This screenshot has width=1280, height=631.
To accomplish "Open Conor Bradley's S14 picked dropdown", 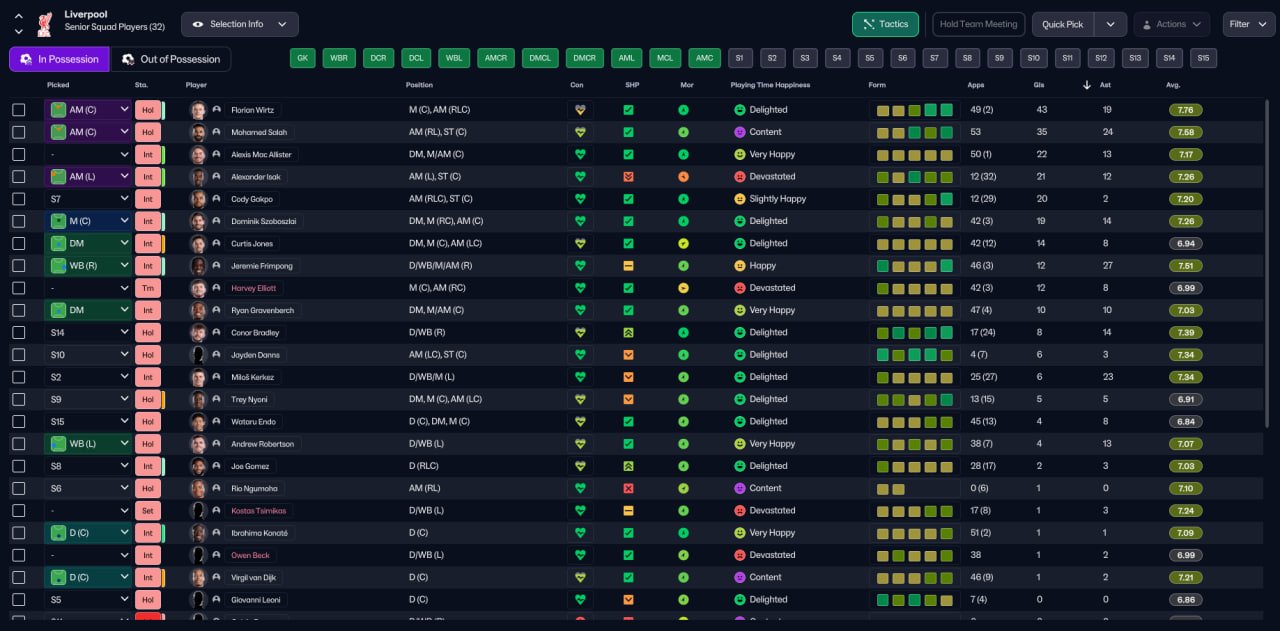I will (x=88, y=332).
